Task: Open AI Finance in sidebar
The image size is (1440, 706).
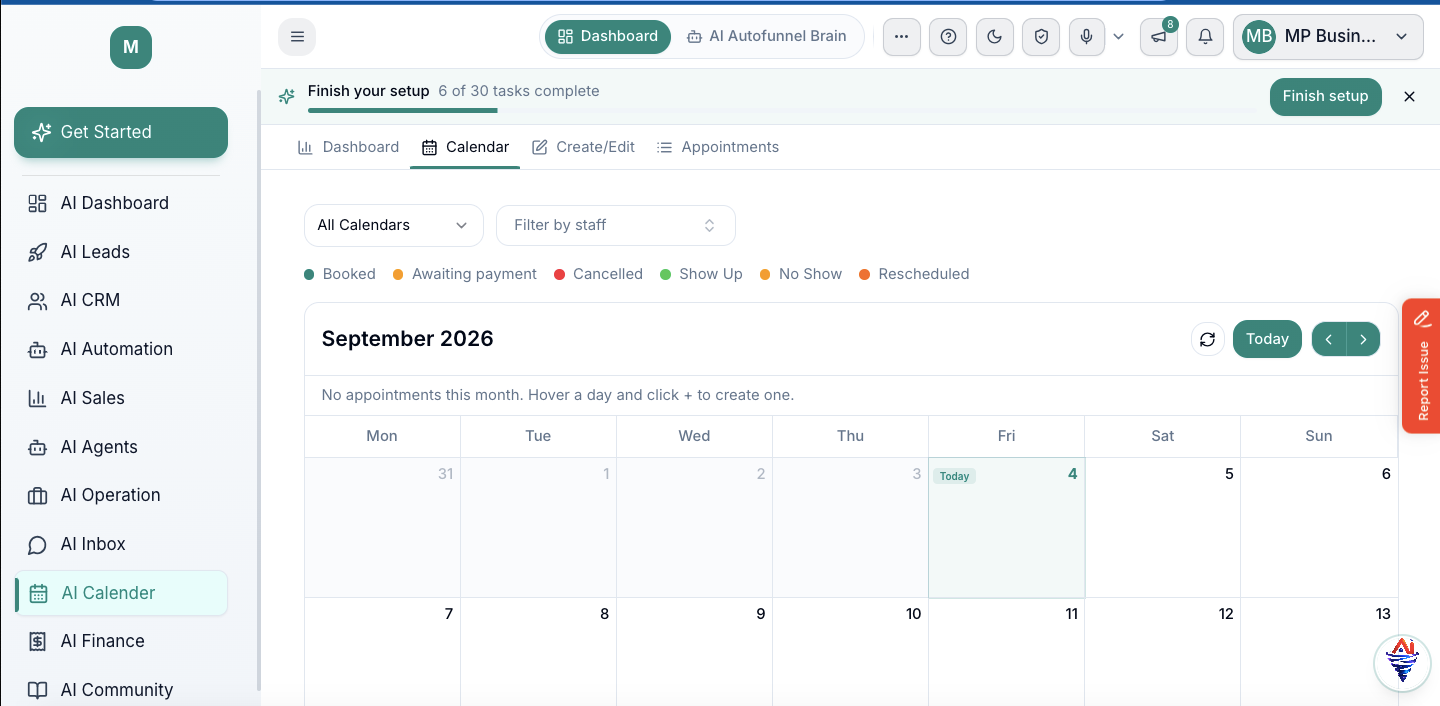Action: 121,641
